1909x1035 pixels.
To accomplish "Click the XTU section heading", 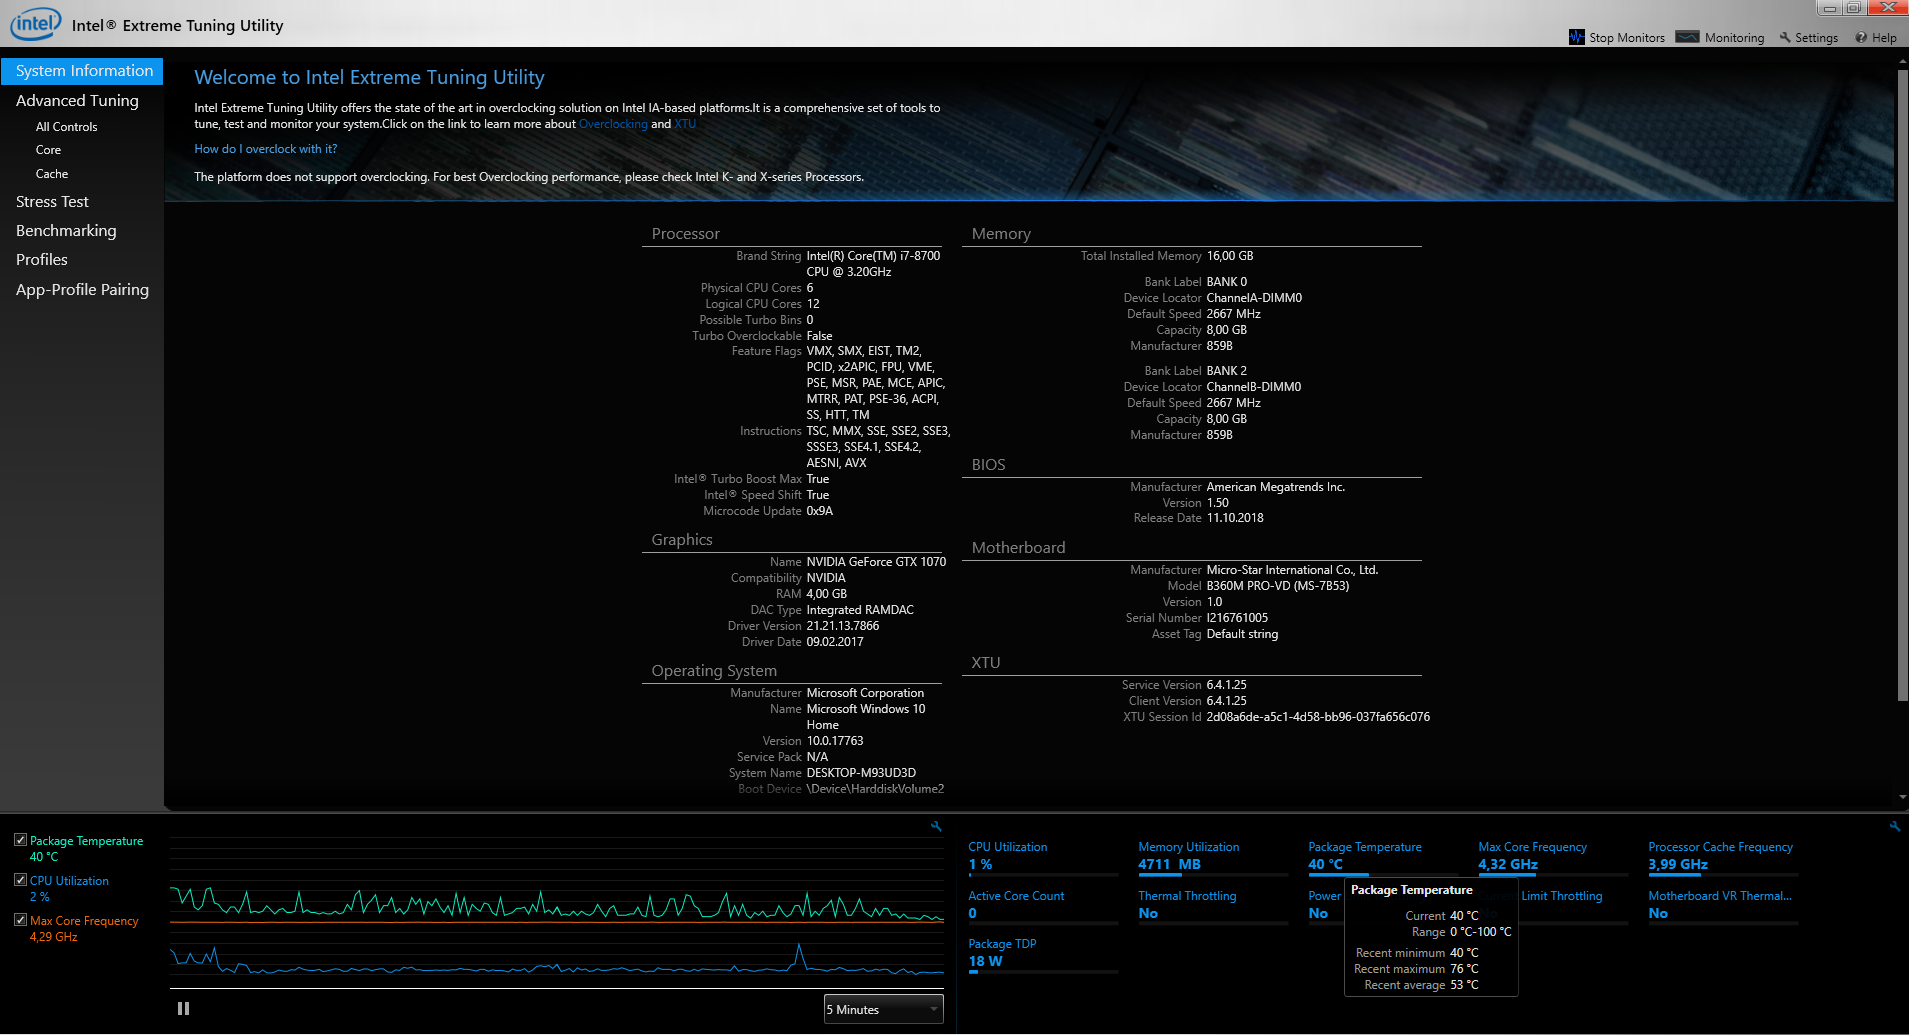I will click(x=985, y=663).
